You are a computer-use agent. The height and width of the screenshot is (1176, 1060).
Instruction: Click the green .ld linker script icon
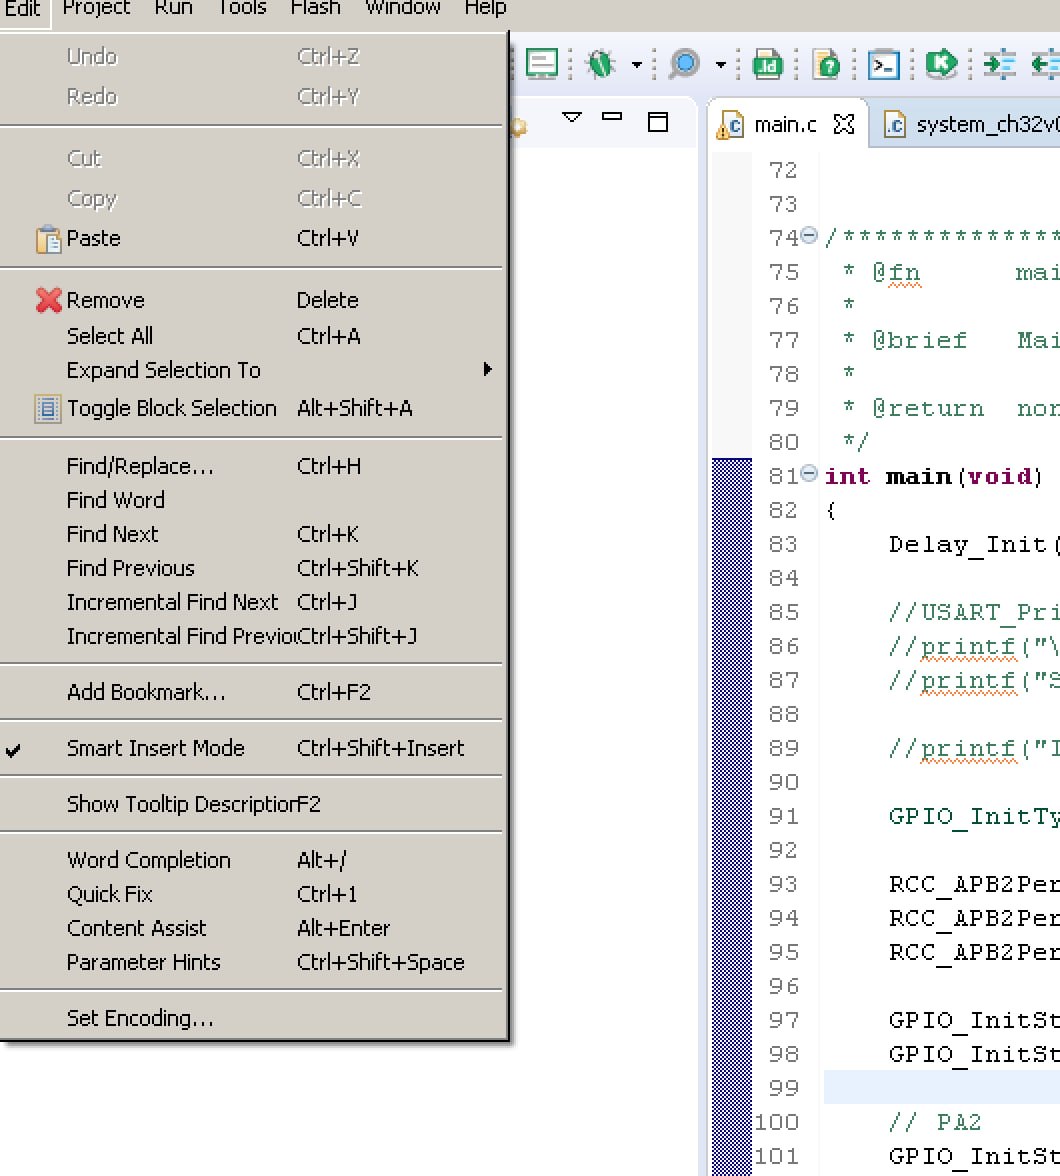(x=767, y=65)
